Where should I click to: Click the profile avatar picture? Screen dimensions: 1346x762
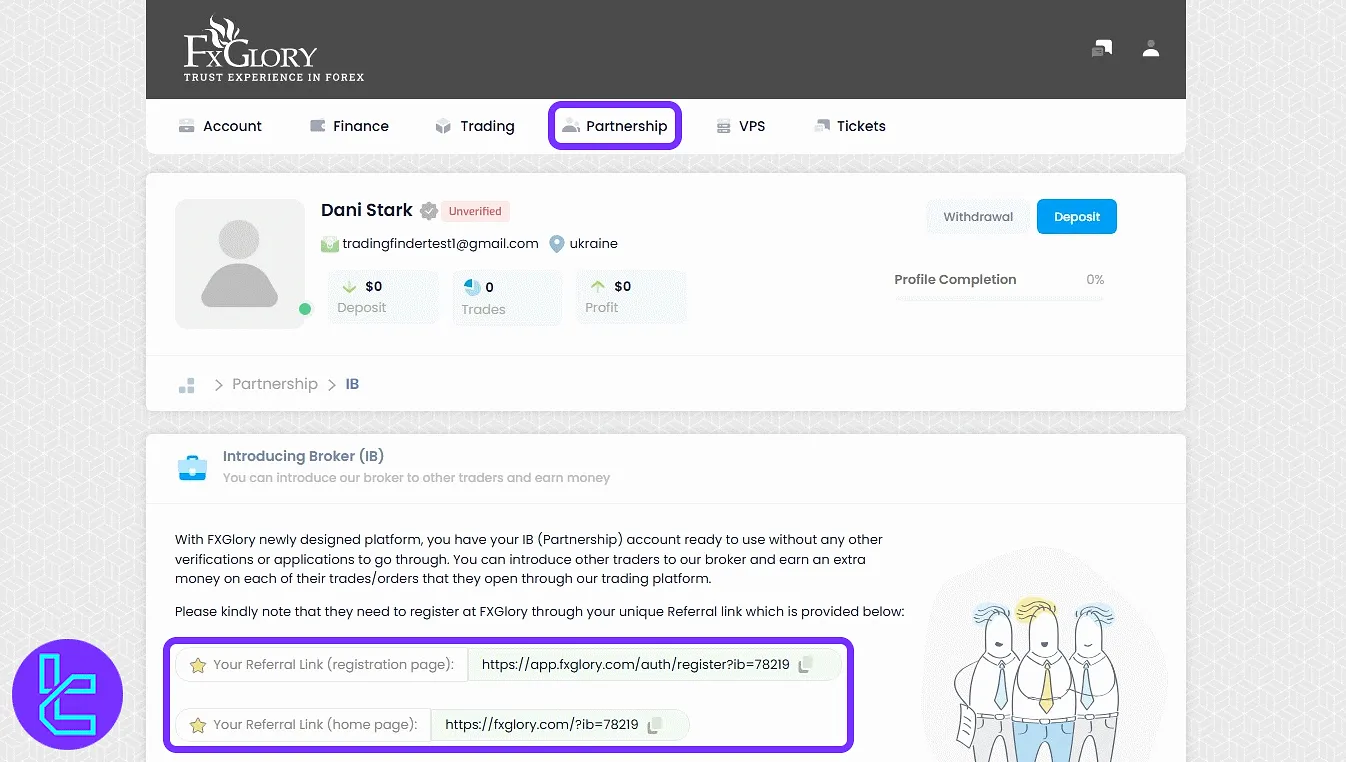tap(240, 264)
